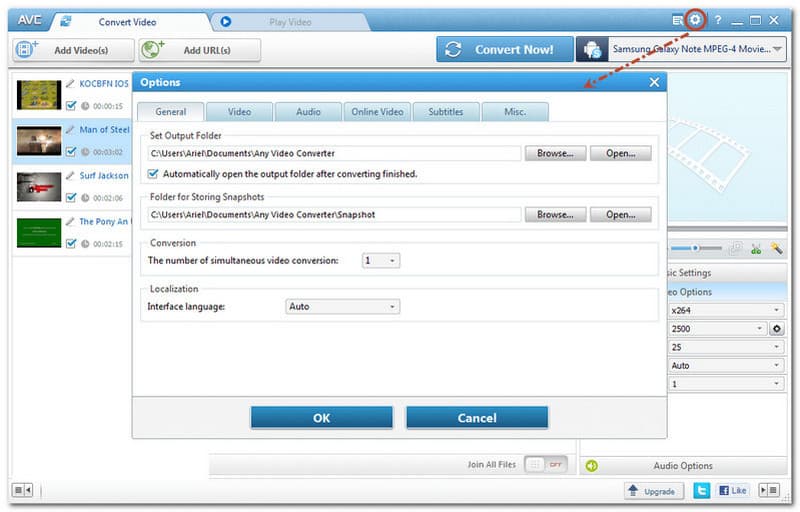Select the Man of Steel video thumbnail
800x512 pixels.
(x=39, y=140)
